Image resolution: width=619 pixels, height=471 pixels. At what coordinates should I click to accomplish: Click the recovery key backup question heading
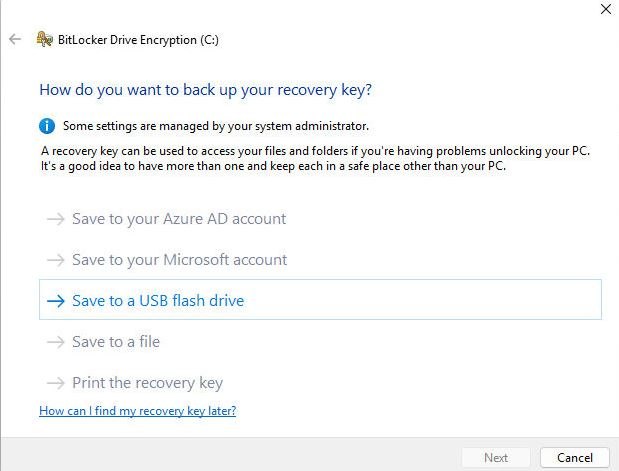(x=205, y=90)
